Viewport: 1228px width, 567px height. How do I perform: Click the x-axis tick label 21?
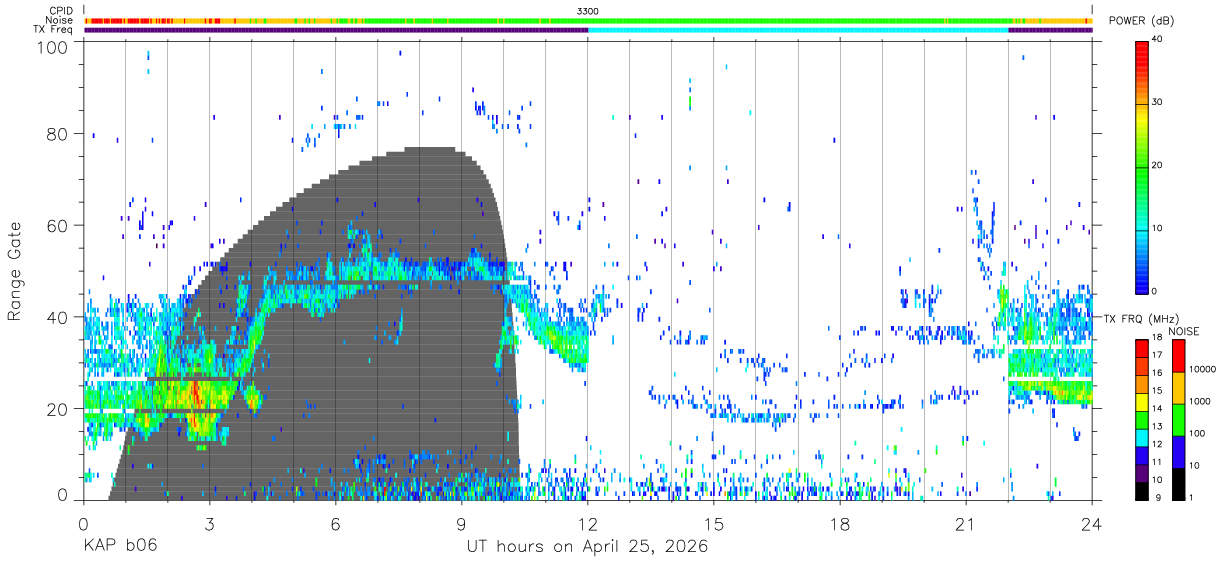966,524
